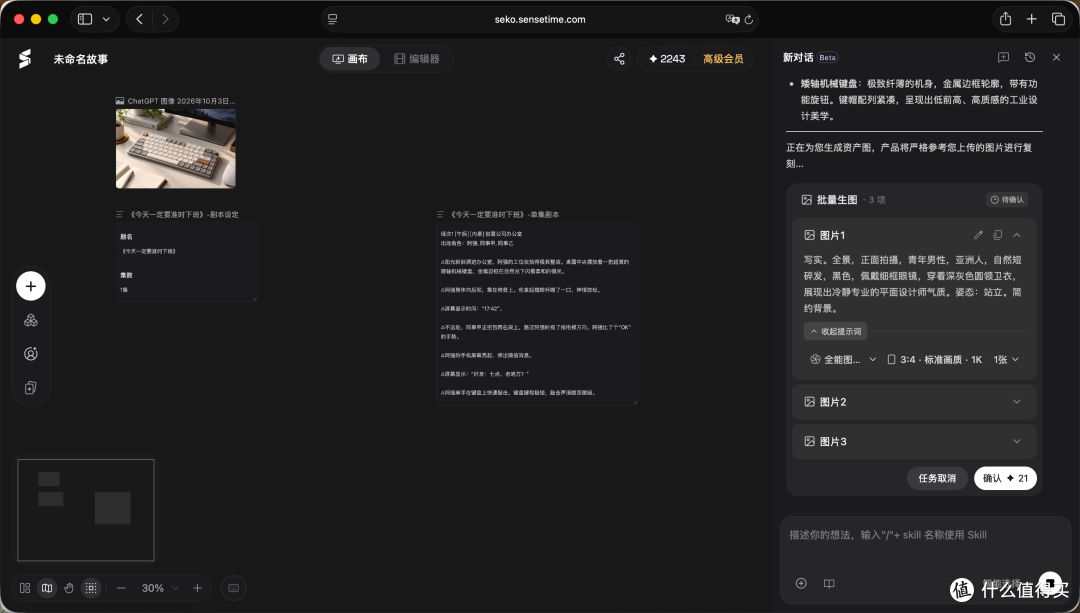The image size is (1080, 613).
Task: Click the seko.sensetime.com address bar
Action: tap(539, 19)
